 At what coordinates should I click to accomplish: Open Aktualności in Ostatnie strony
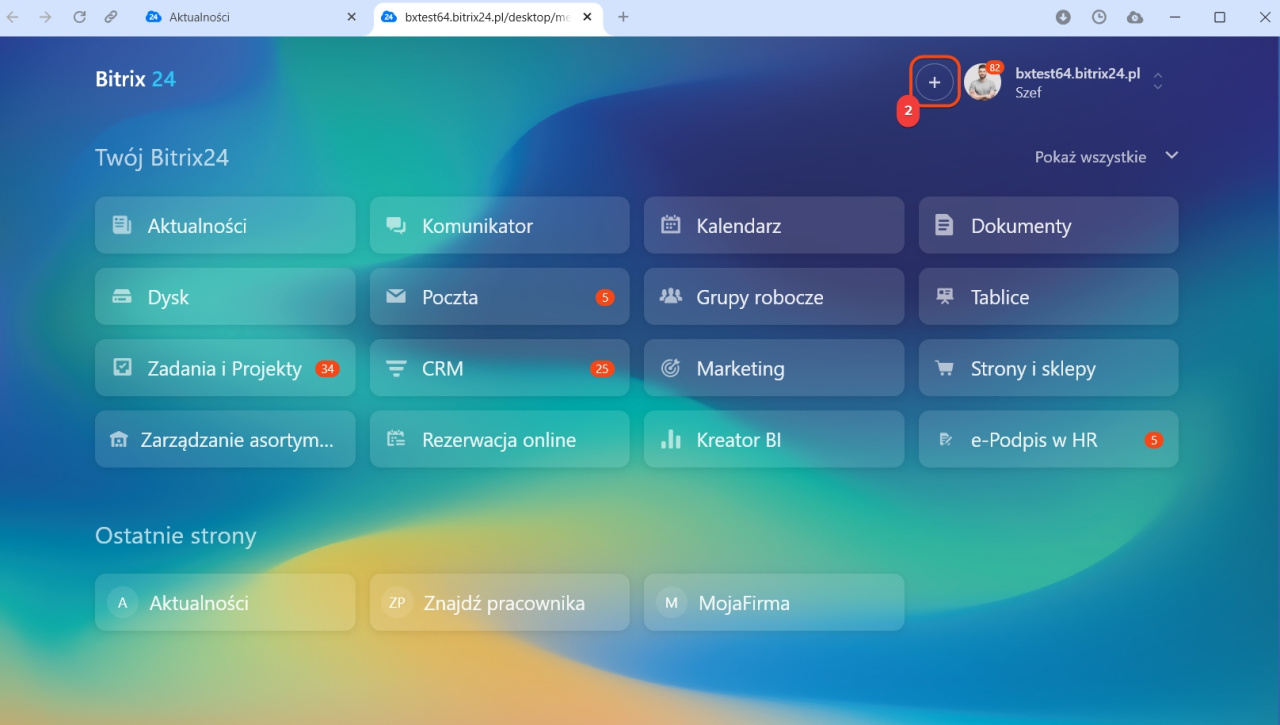coord(225,602)
